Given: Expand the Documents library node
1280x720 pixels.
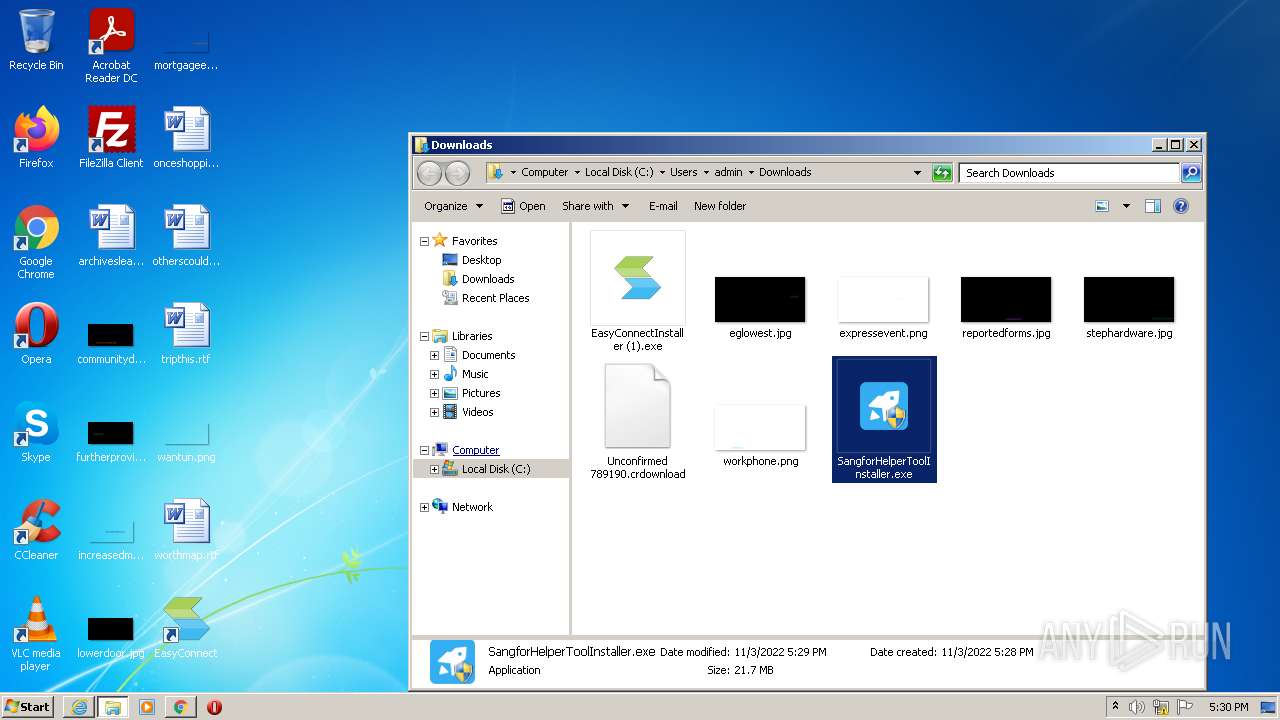Looking at the screenshot, I should tap(434, 355).
